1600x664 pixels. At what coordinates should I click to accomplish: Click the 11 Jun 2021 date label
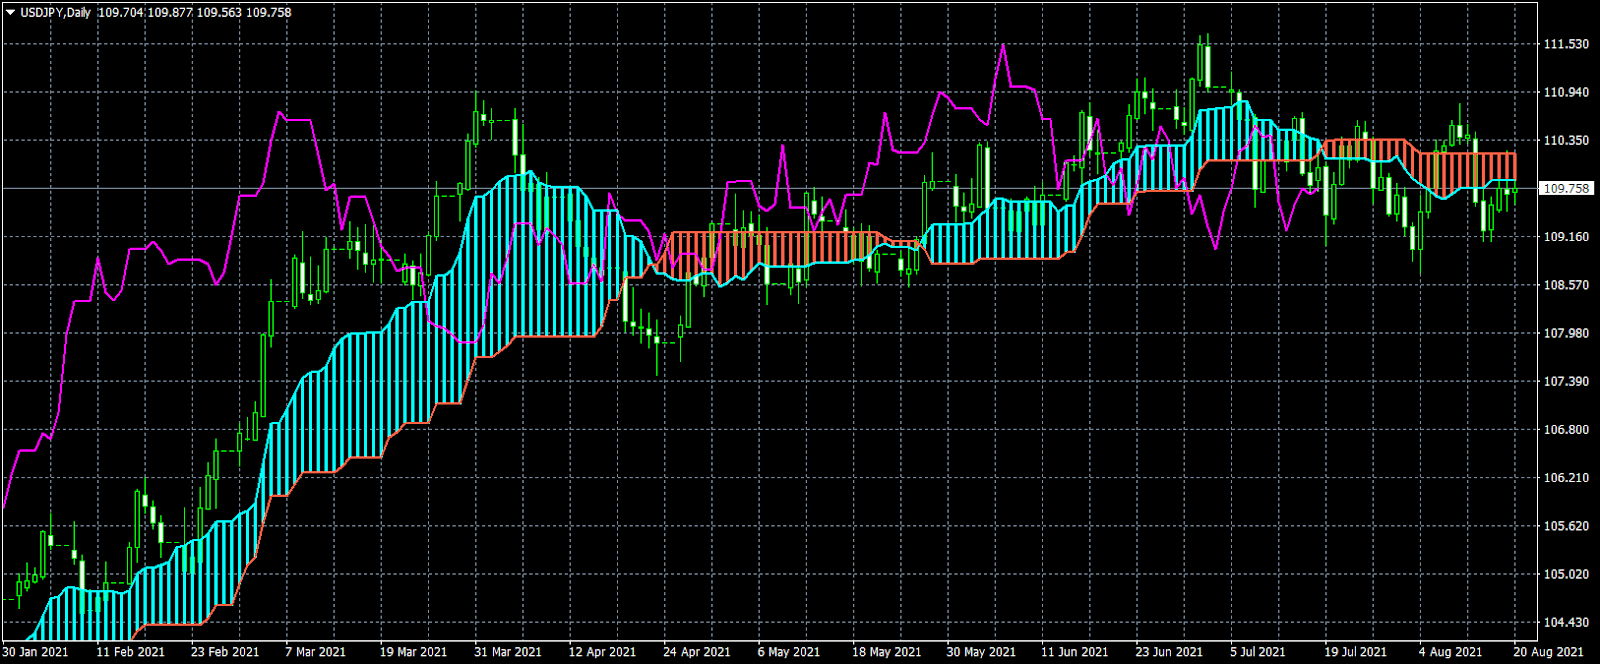[1075, 652]
